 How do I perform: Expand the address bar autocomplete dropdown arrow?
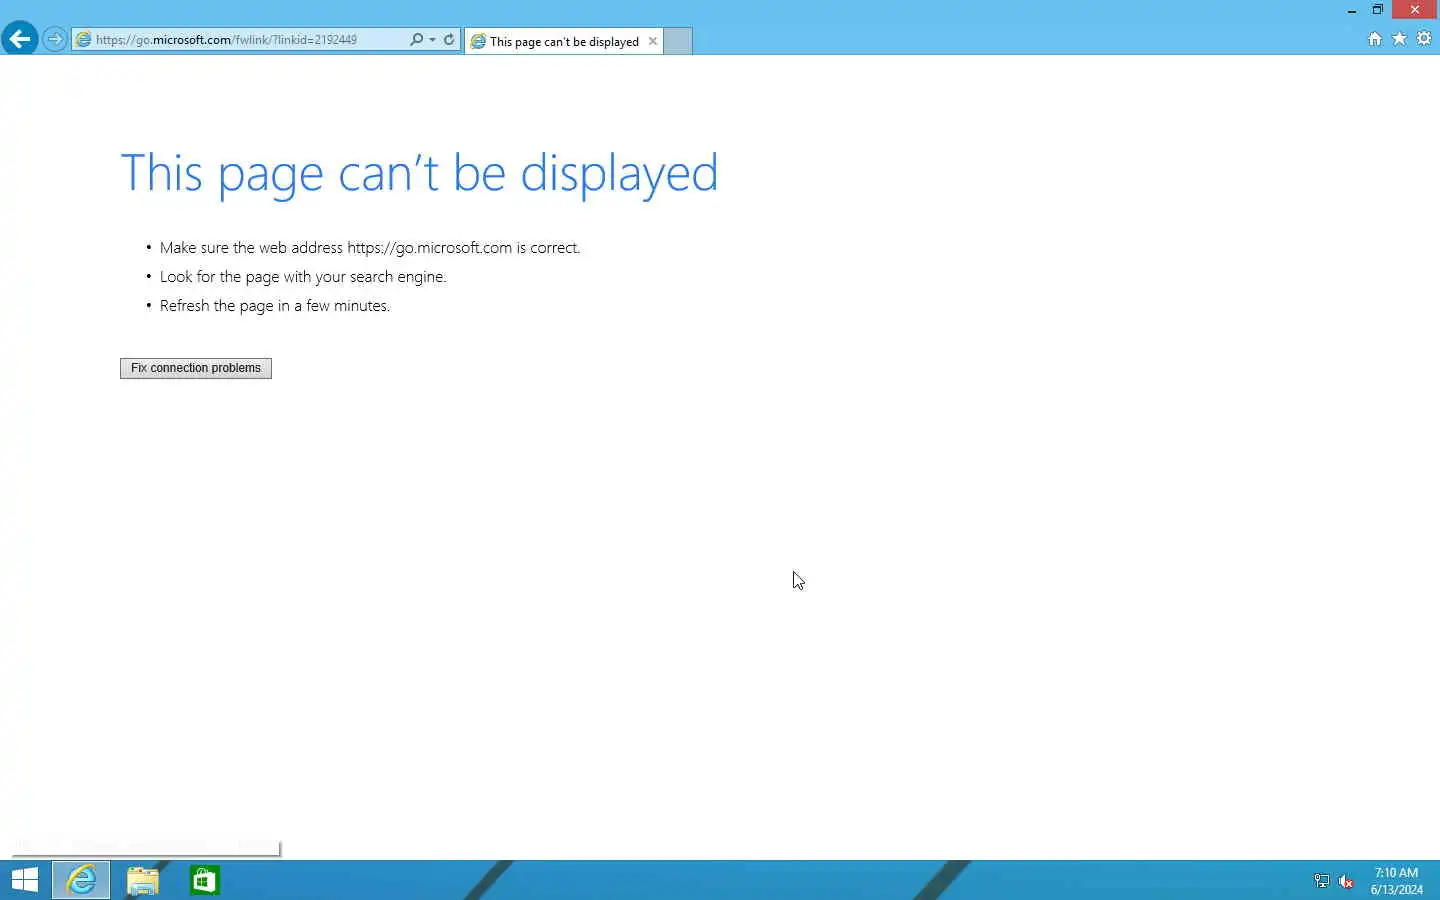pos(432,40)
